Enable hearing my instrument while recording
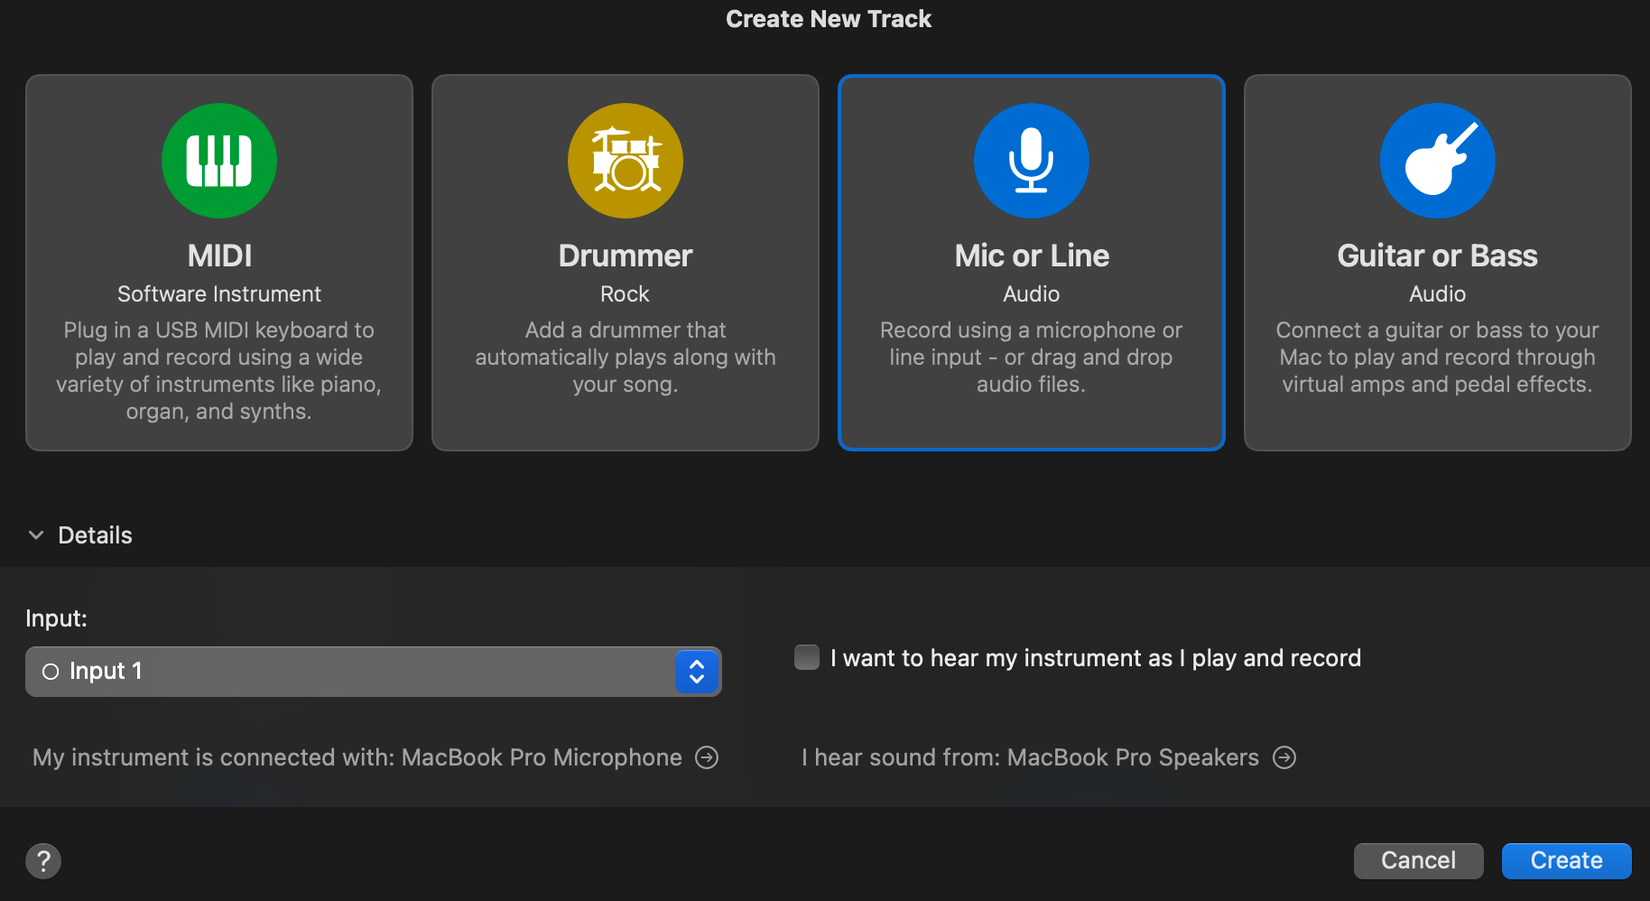Image resolution: width=1650 pixels, height=901 pixels. tap(807, 658)
